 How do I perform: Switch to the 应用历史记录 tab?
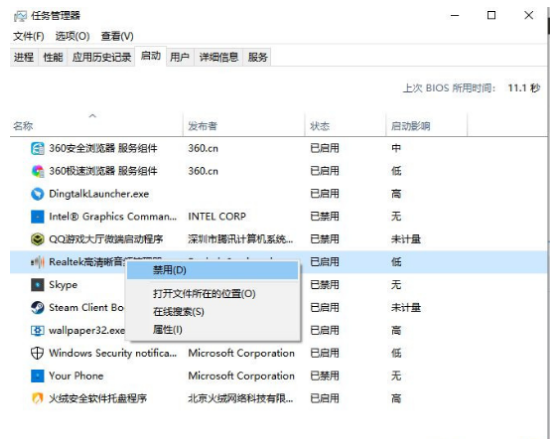(101, 57)
